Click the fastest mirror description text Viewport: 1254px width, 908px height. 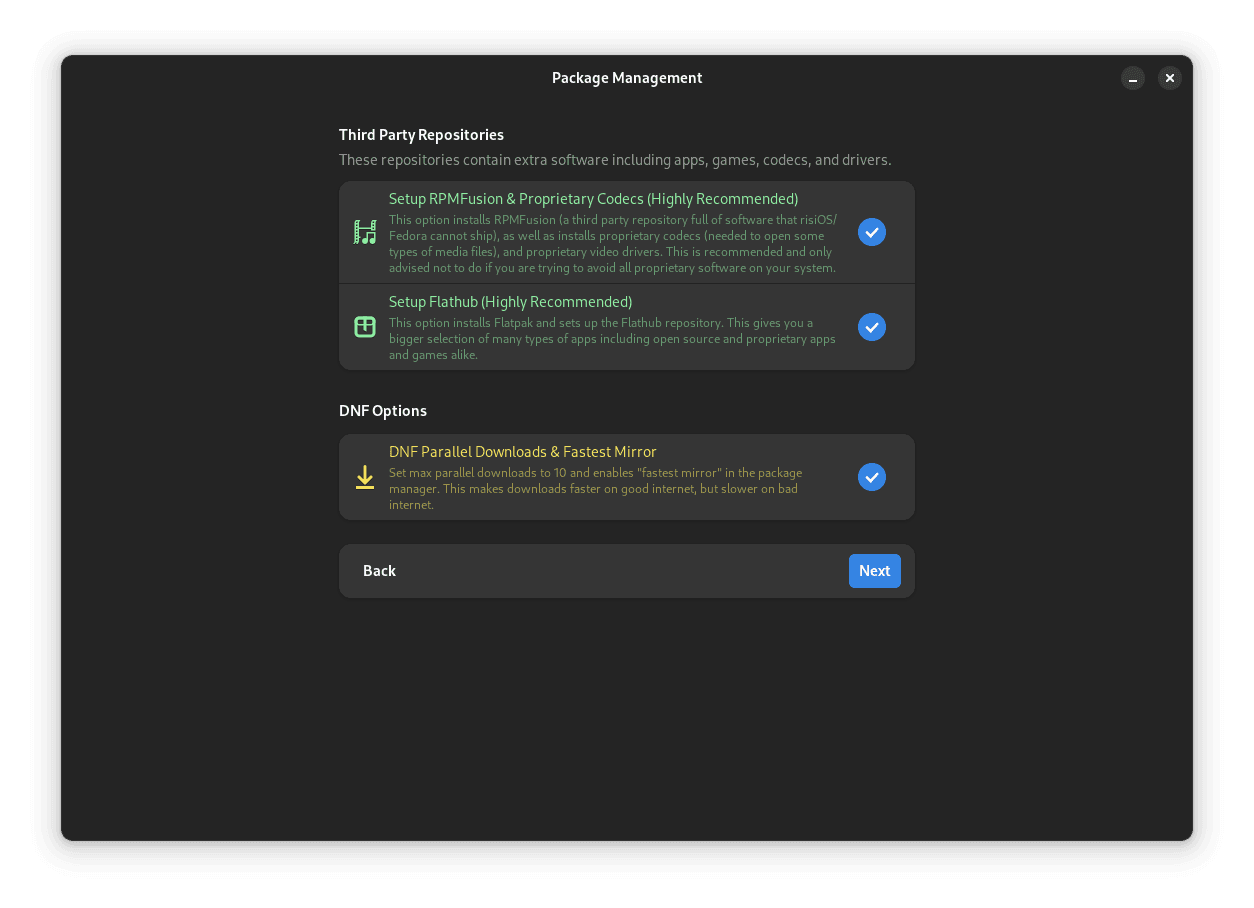pos(595,489)
